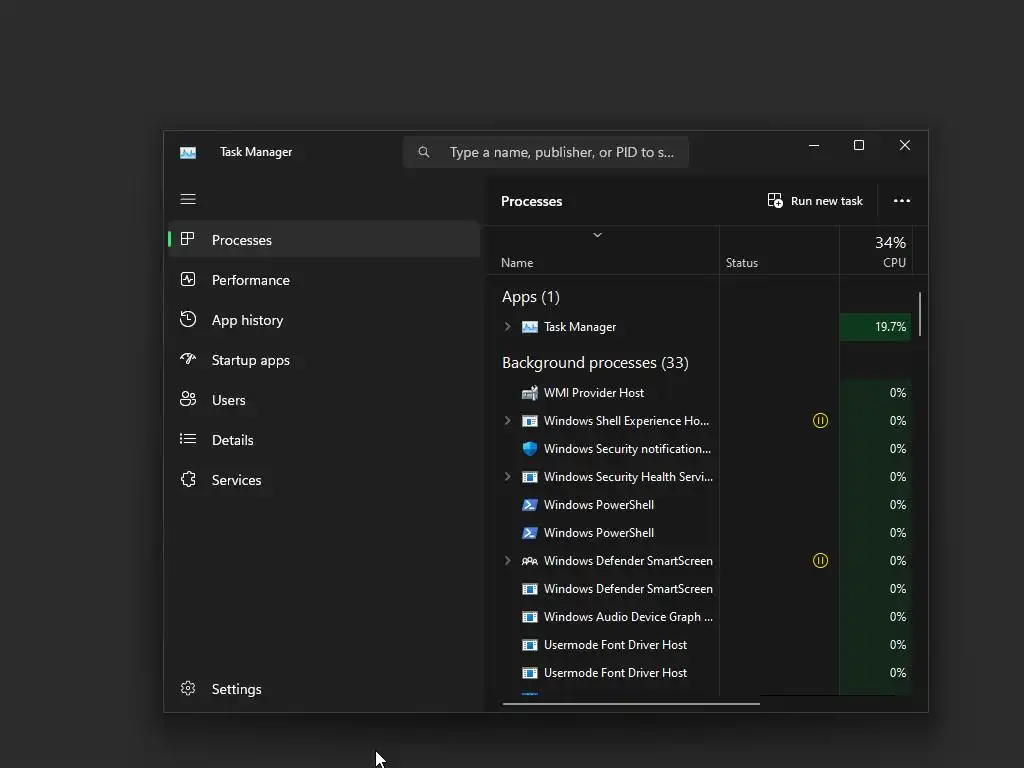Click the App history clock icon
This screenshot has height=768, width=1024.
188,319
